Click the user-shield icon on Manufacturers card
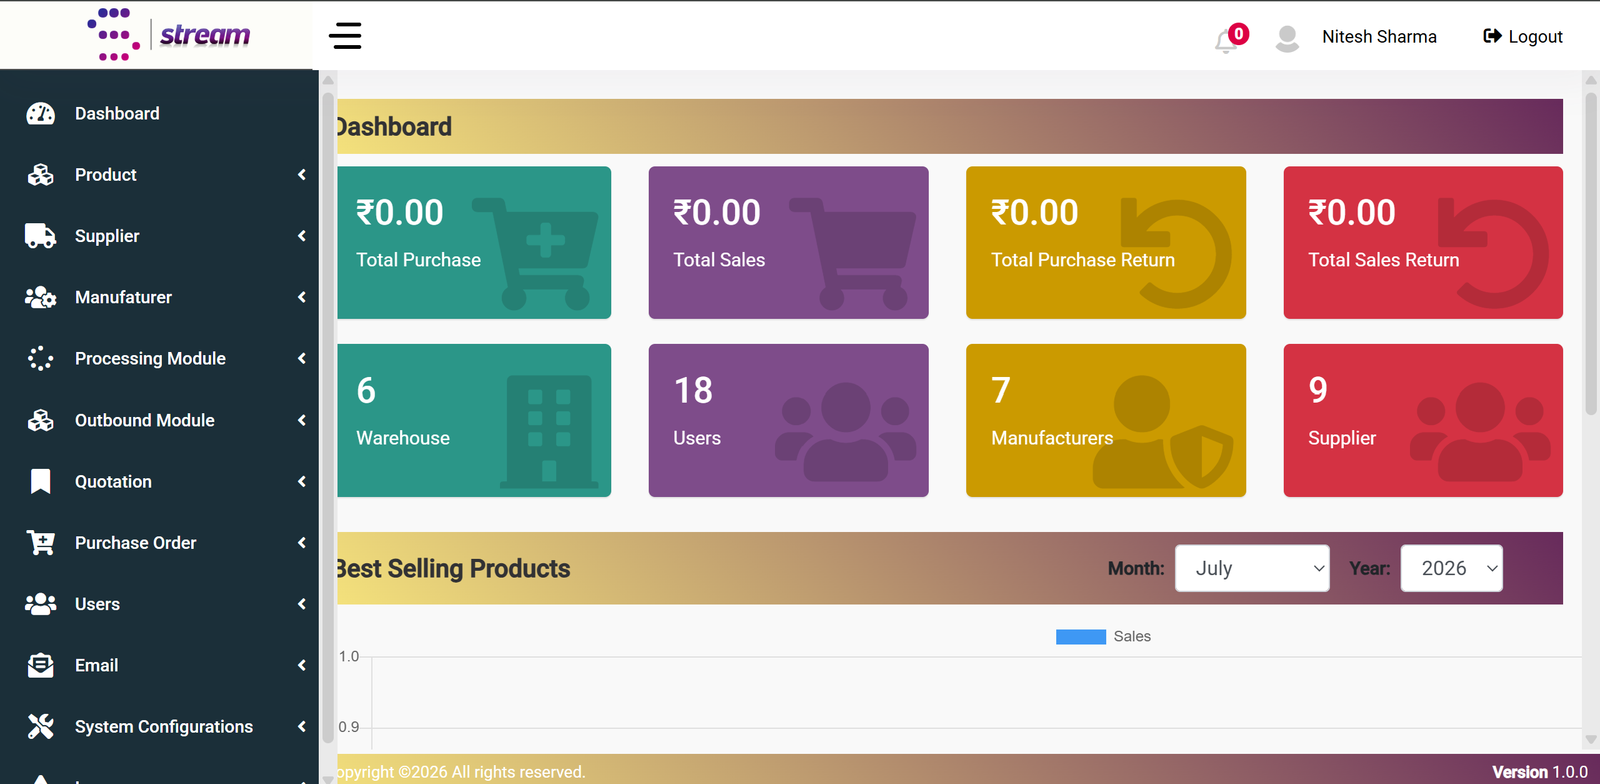This screenshot has width=1600, height=784. click(x=1163, y=432)
